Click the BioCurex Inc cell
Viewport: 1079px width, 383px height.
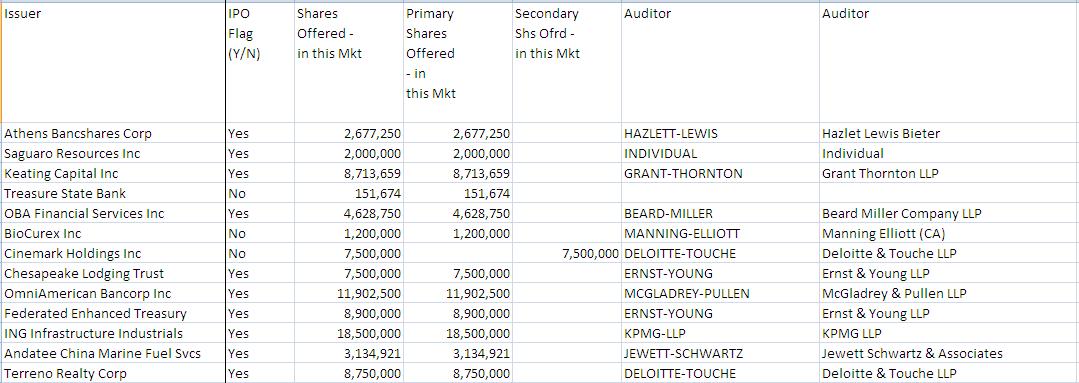(114, 233)
